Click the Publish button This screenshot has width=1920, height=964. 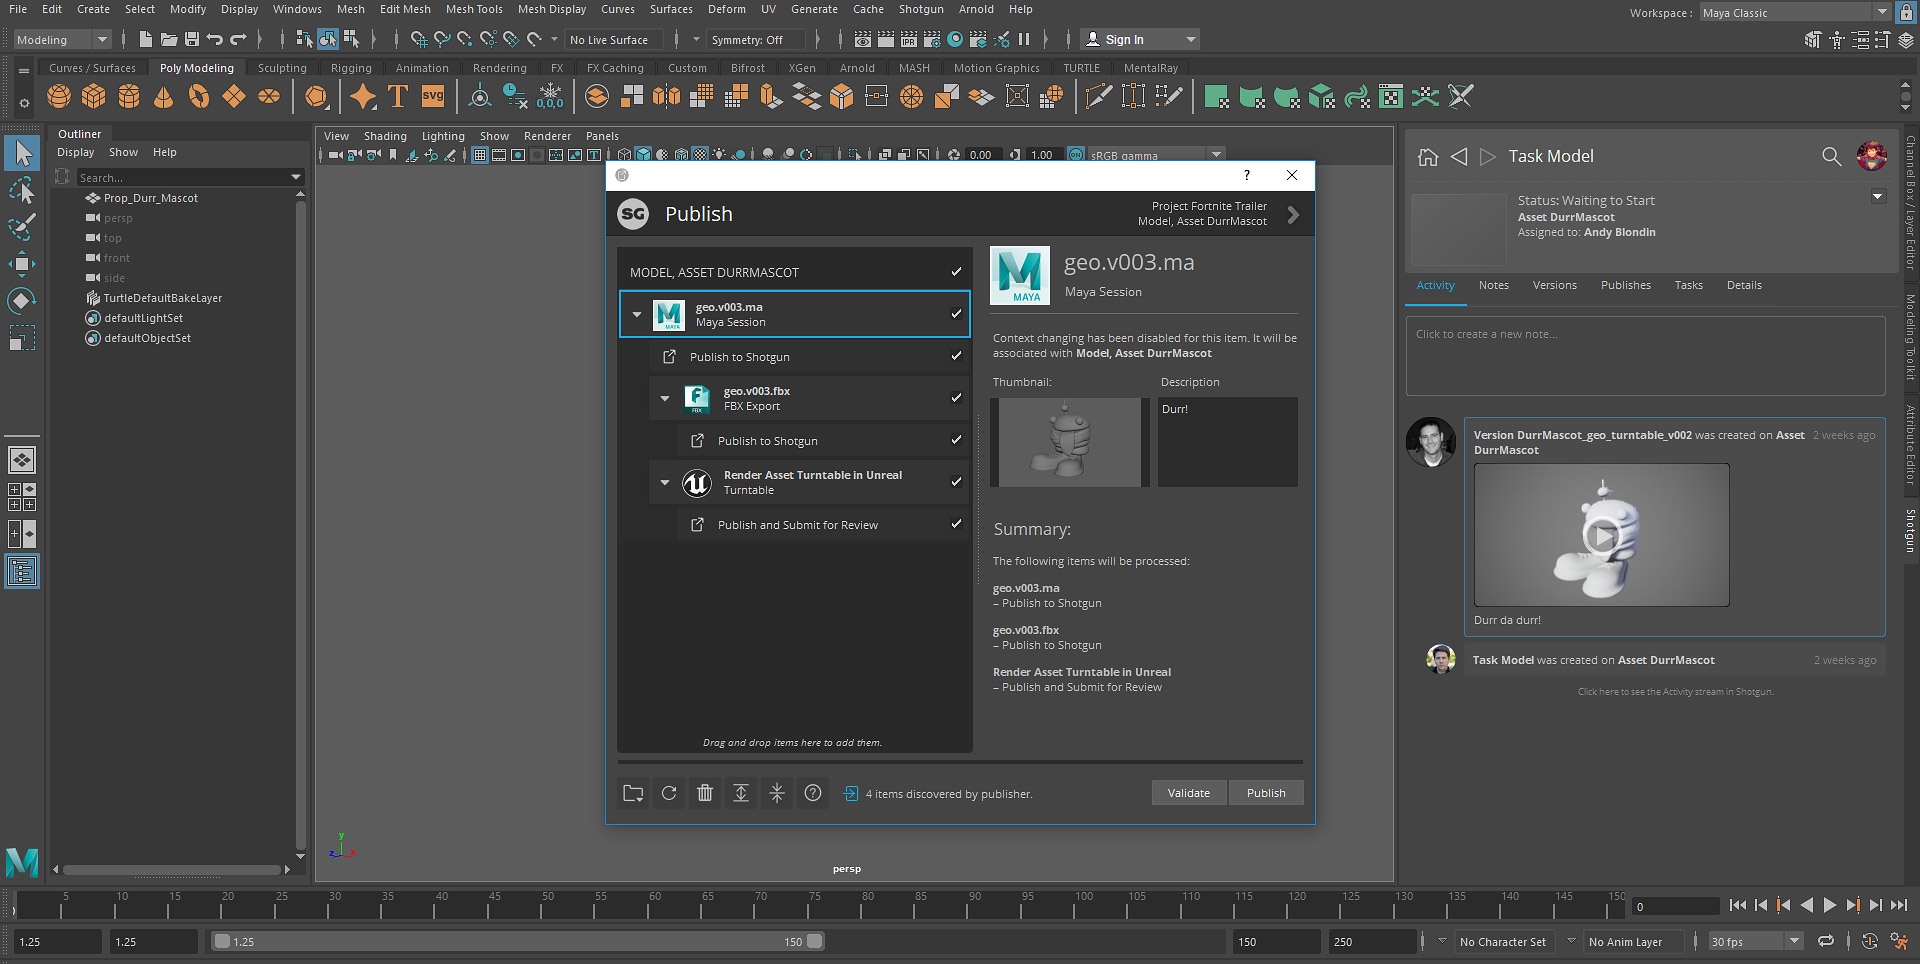click(1266, 793)
